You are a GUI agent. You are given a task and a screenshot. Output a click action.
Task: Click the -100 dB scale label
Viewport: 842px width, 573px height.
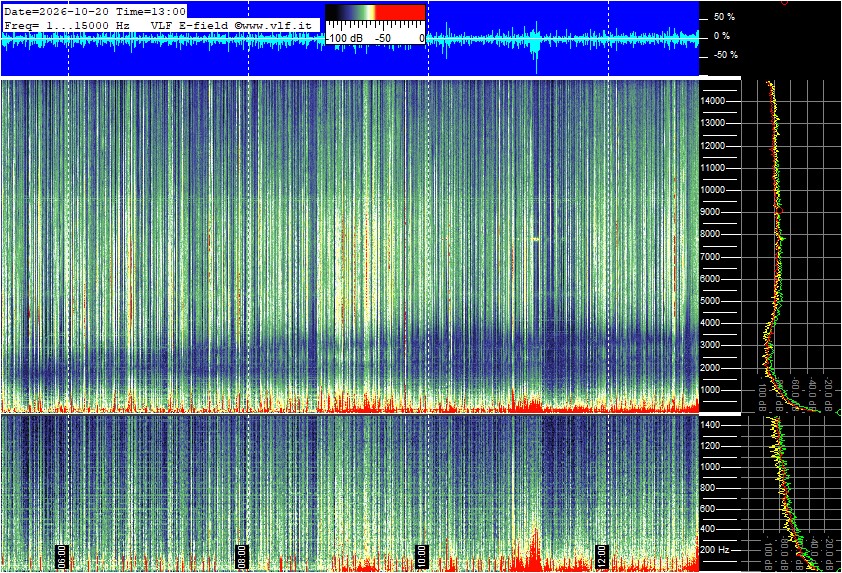tap(344, 39)
